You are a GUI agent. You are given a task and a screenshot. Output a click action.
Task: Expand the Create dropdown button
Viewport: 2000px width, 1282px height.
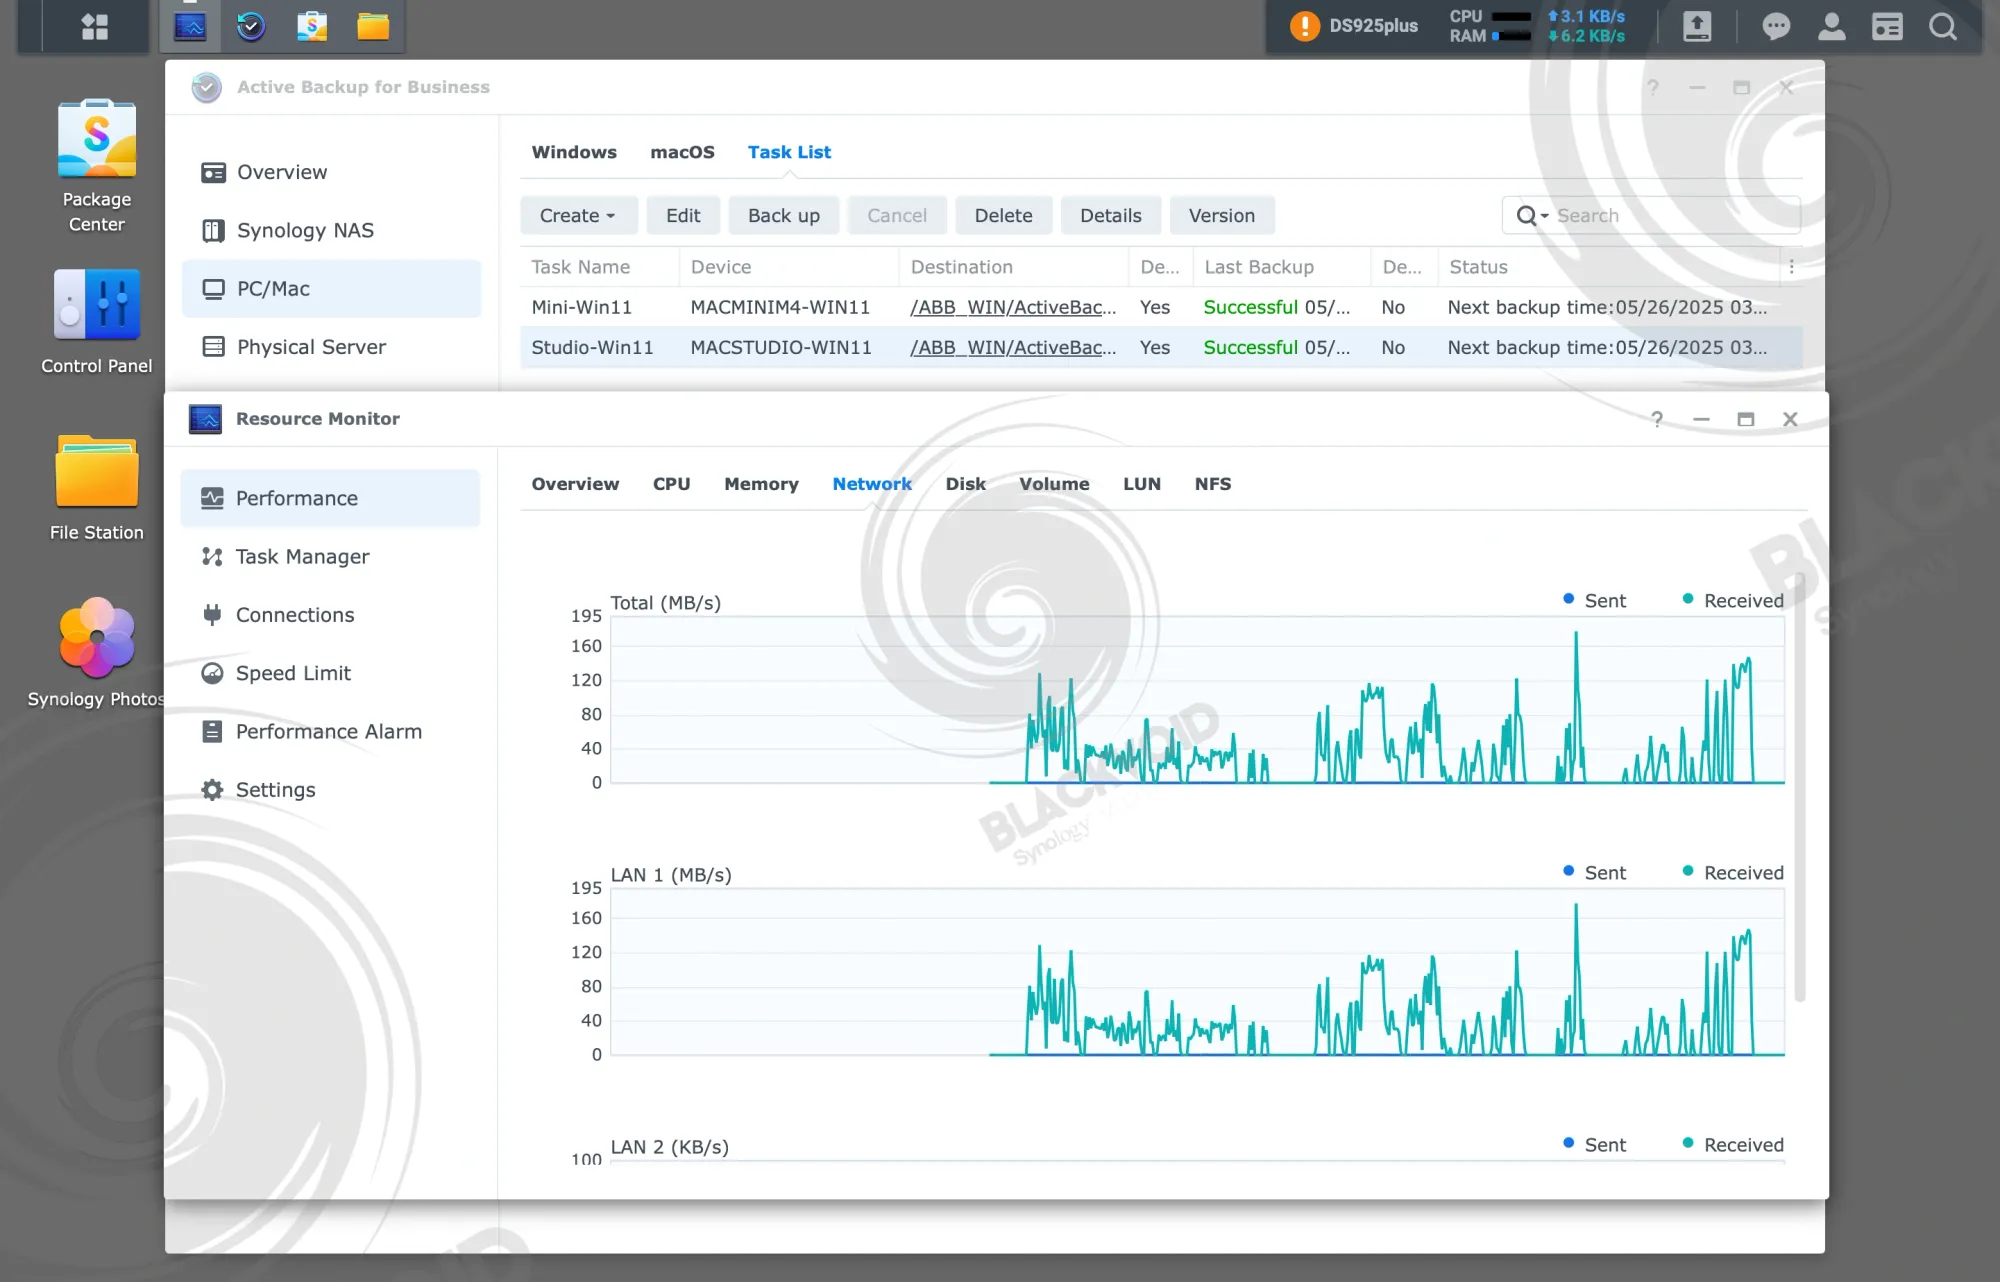coord(577,216)
